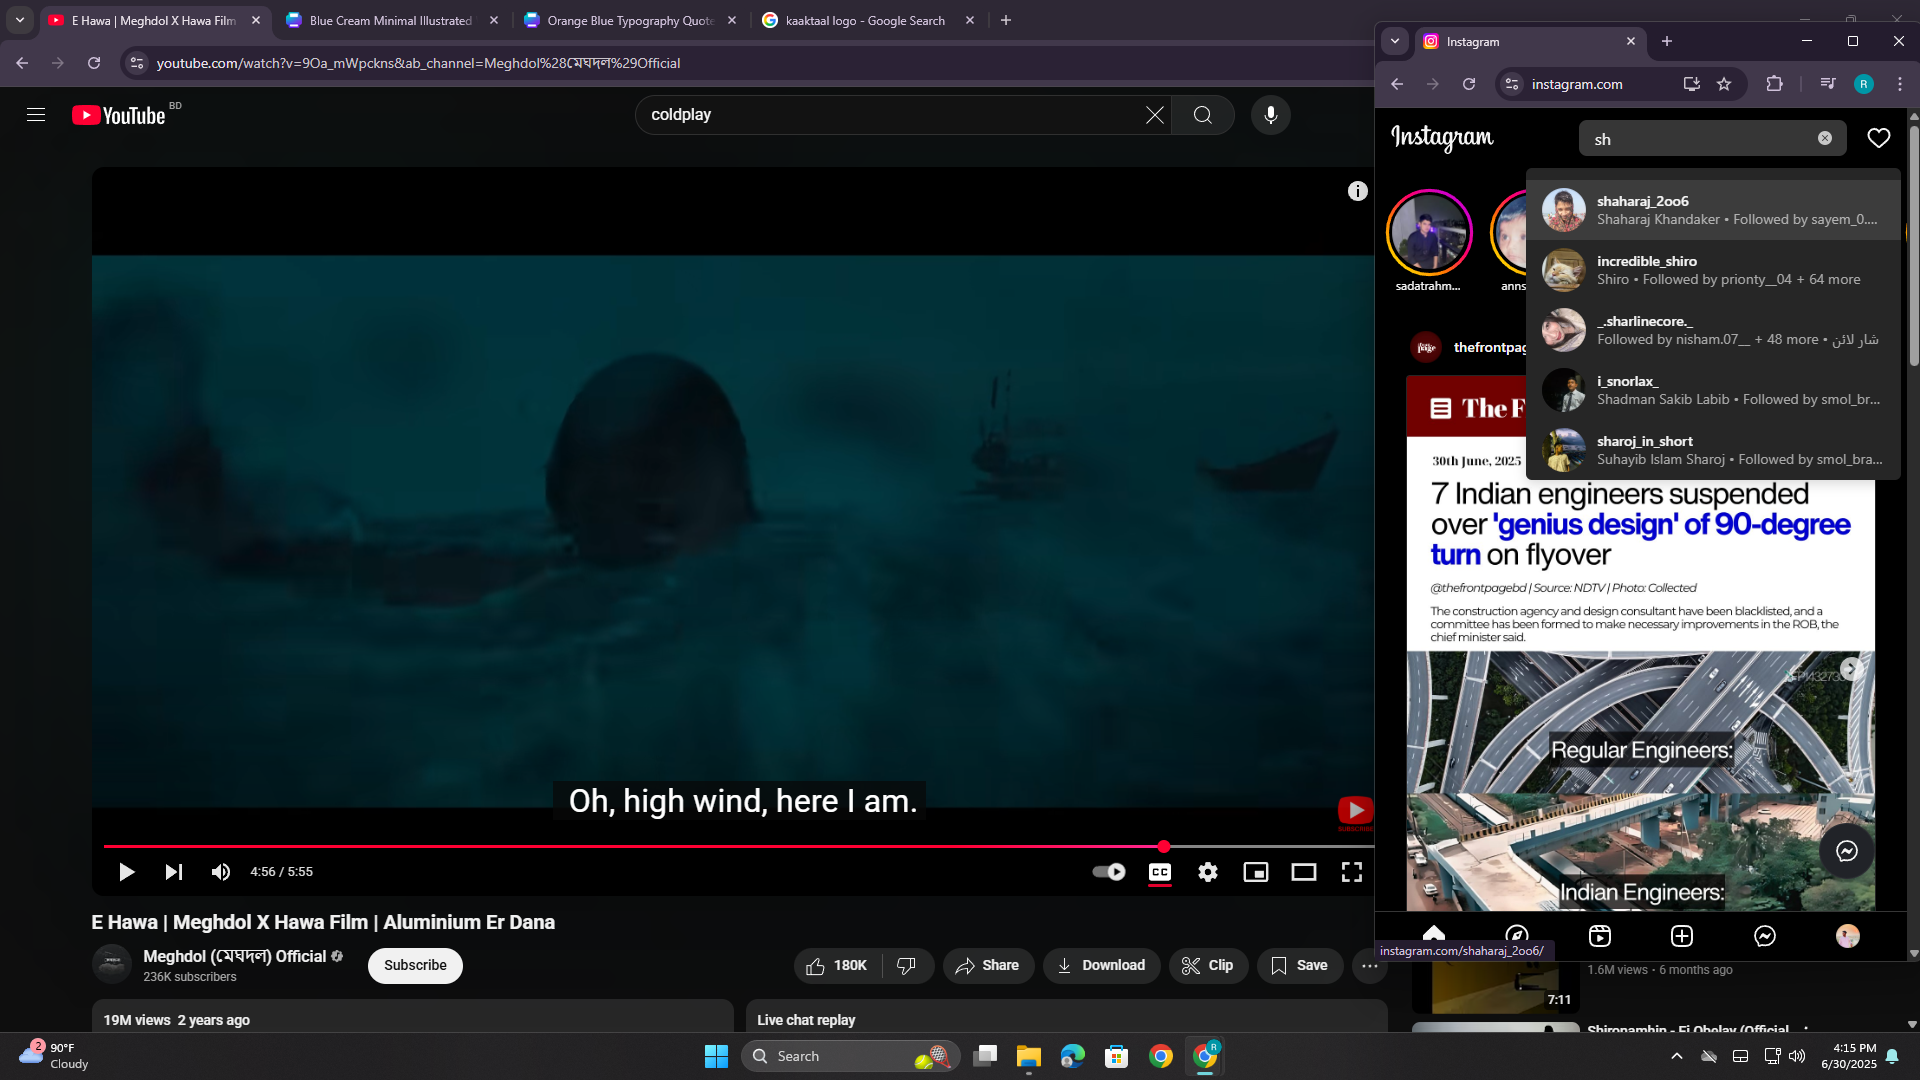Subscribe to Meghdol Official channel

pyautogui.click(x=415, y=965)
